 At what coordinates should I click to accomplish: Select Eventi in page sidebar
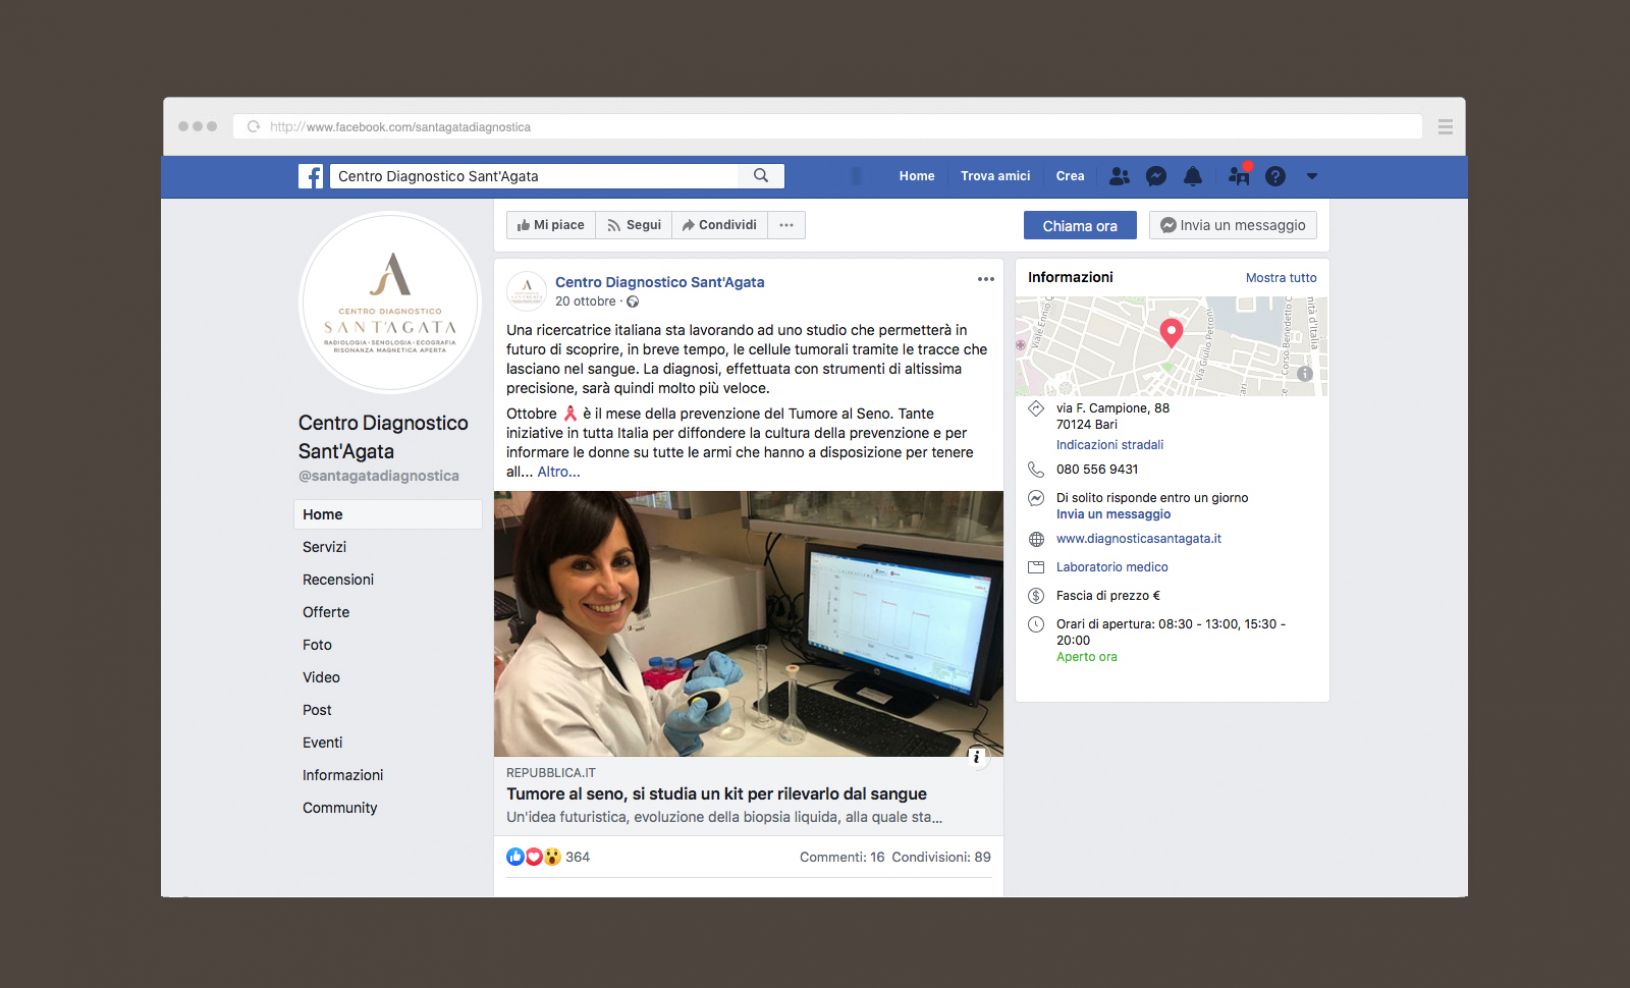[322, 742]
